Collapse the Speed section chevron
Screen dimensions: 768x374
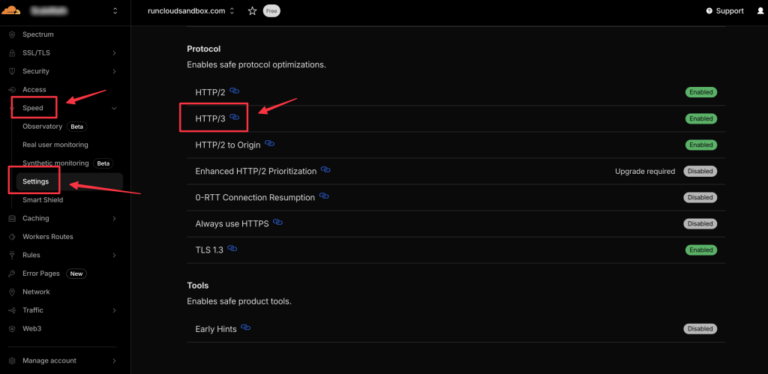click(114, 108)
